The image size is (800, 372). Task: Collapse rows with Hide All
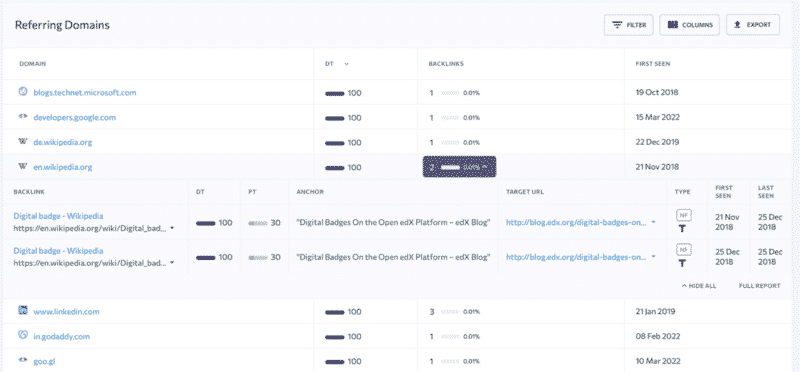point(699,286)
